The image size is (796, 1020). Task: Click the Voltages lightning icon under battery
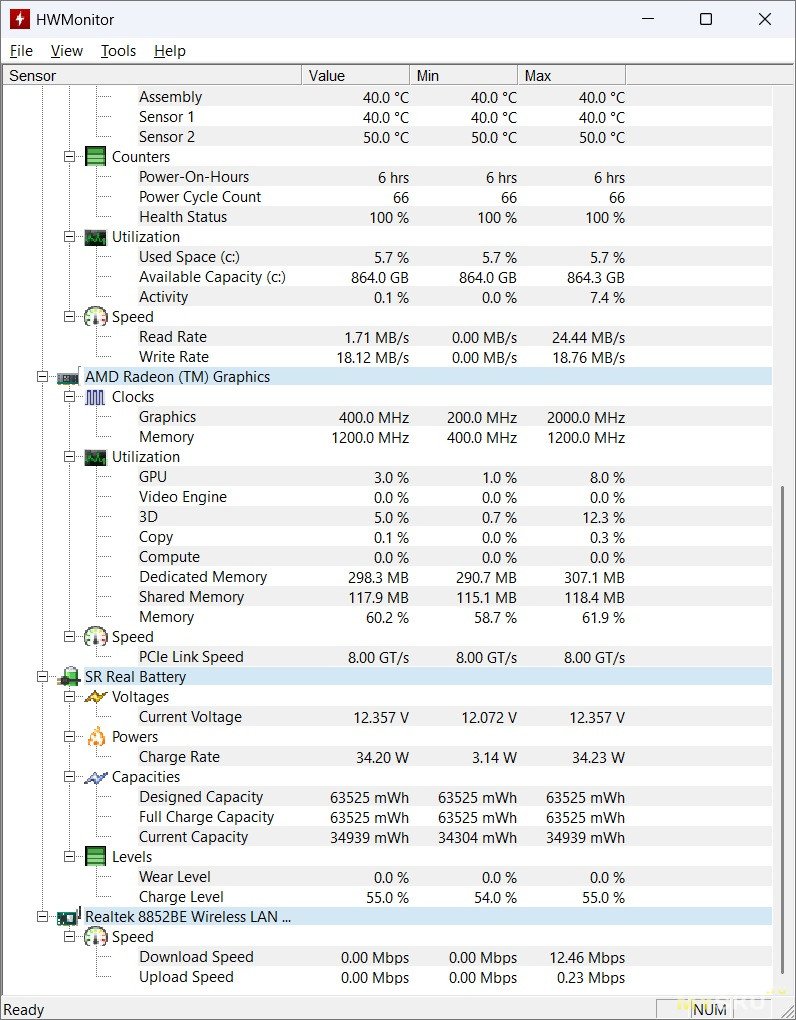(95, 697)
